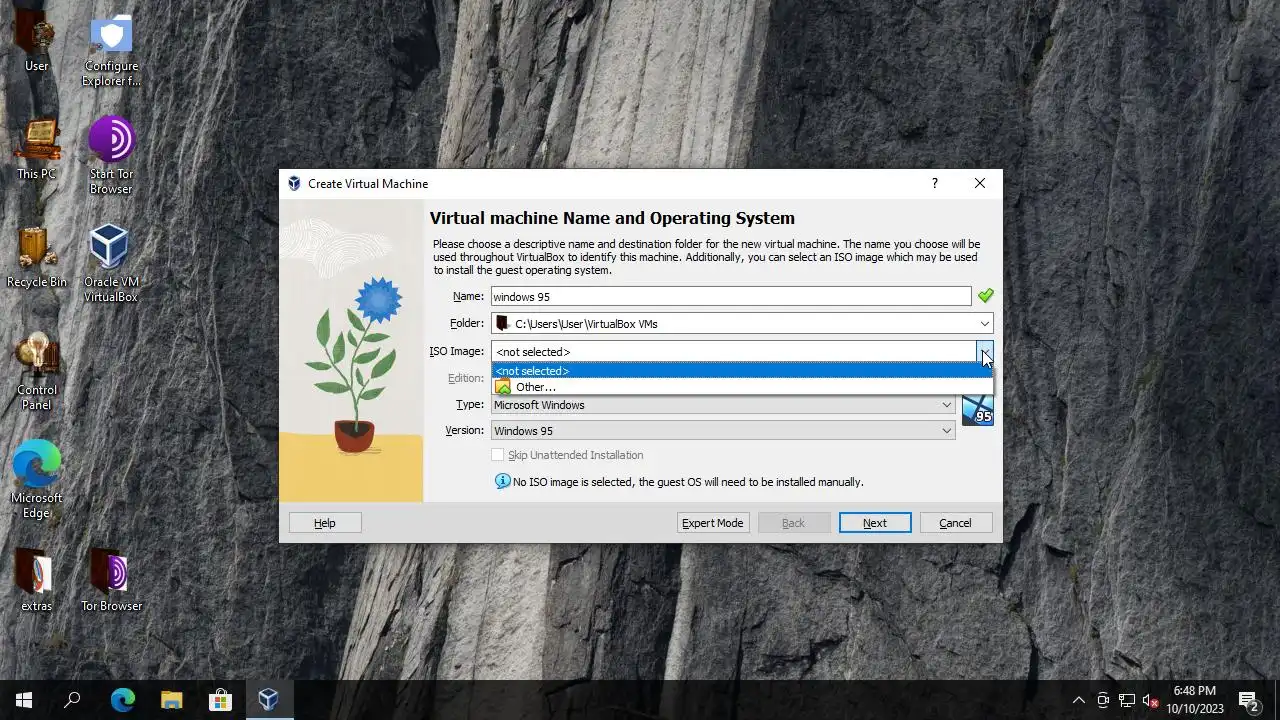The width and height of the screenshot is (1280, 720).
Task: Click the Windows Start button
Action: click(x=24, y=700)
